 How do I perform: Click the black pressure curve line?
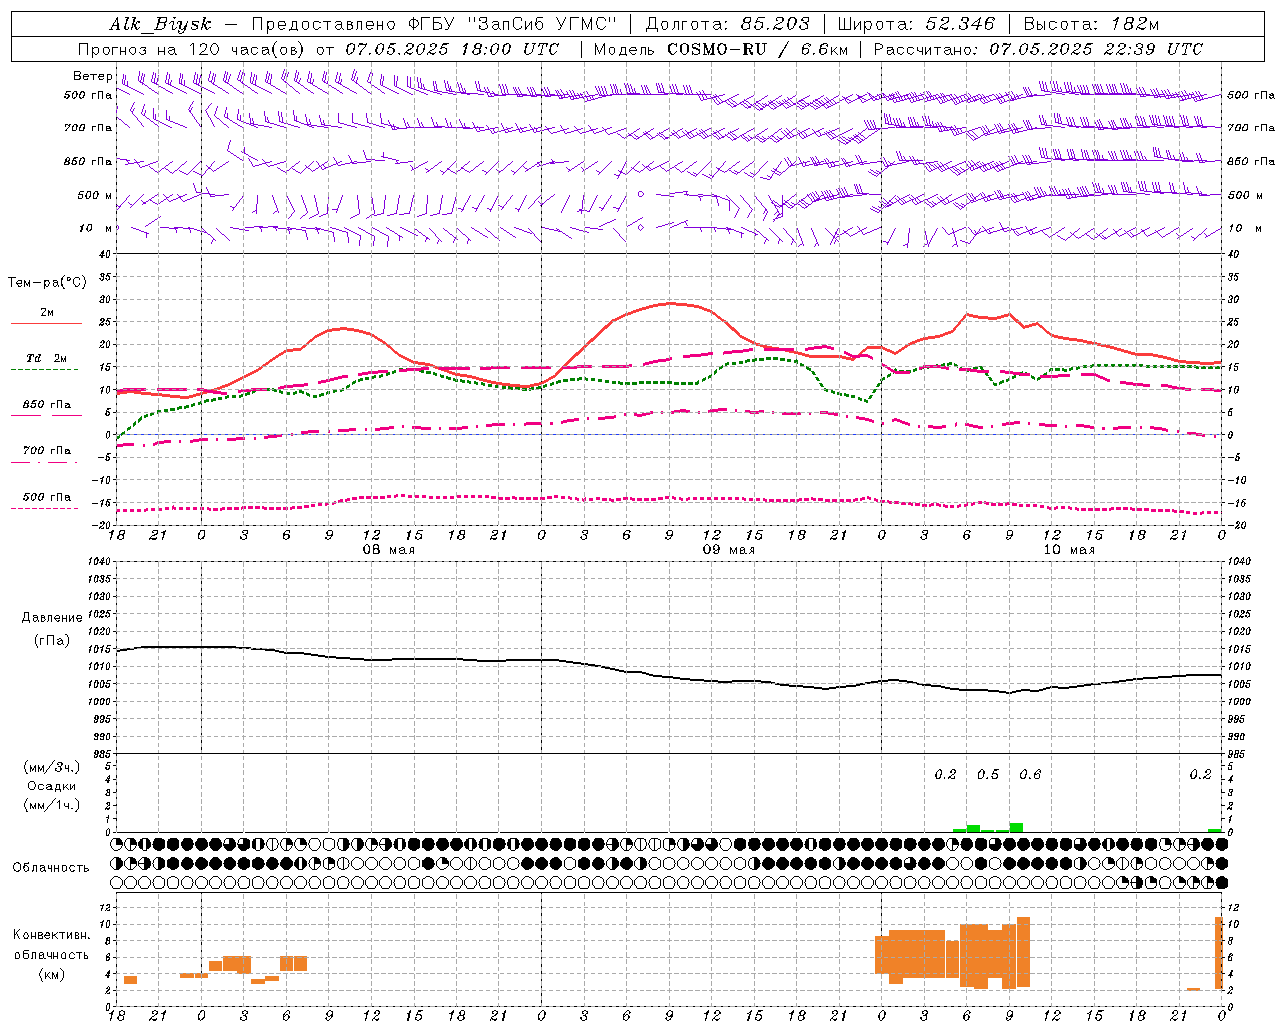[669, 677]
